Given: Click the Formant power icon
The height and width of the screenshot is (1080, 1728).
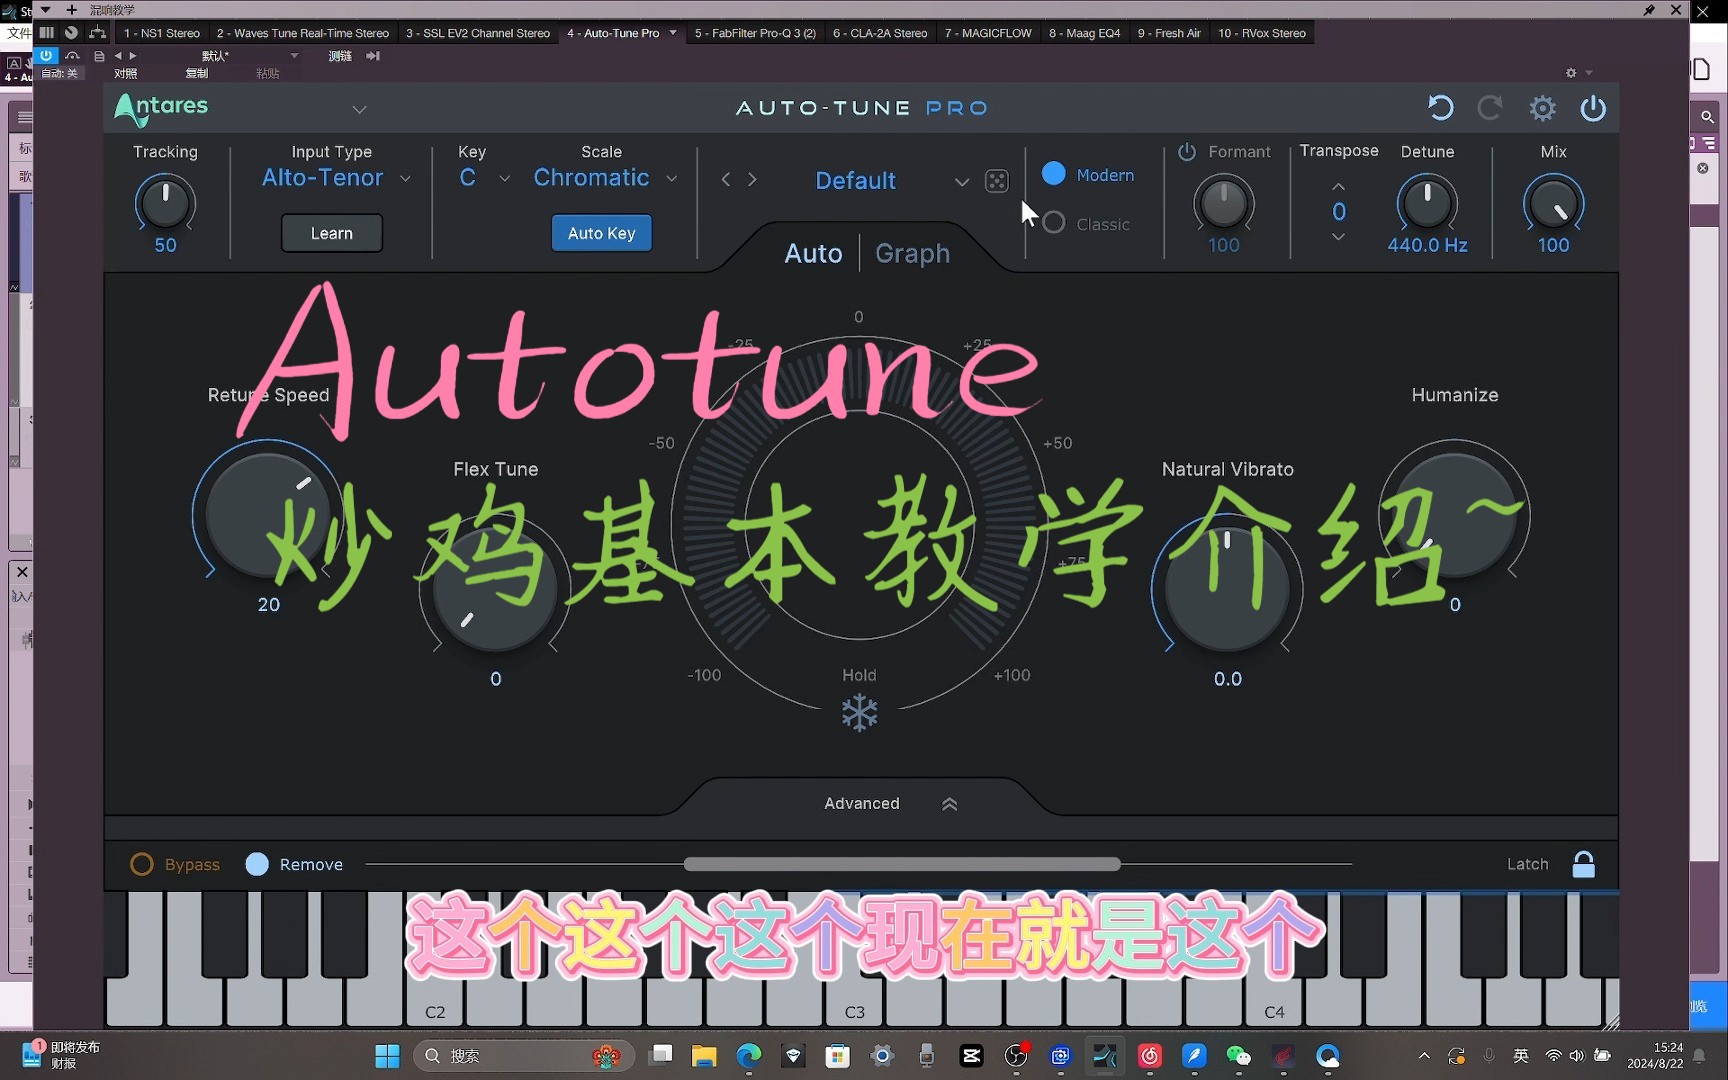Looking at the screenshot, I should (1187, 152).
